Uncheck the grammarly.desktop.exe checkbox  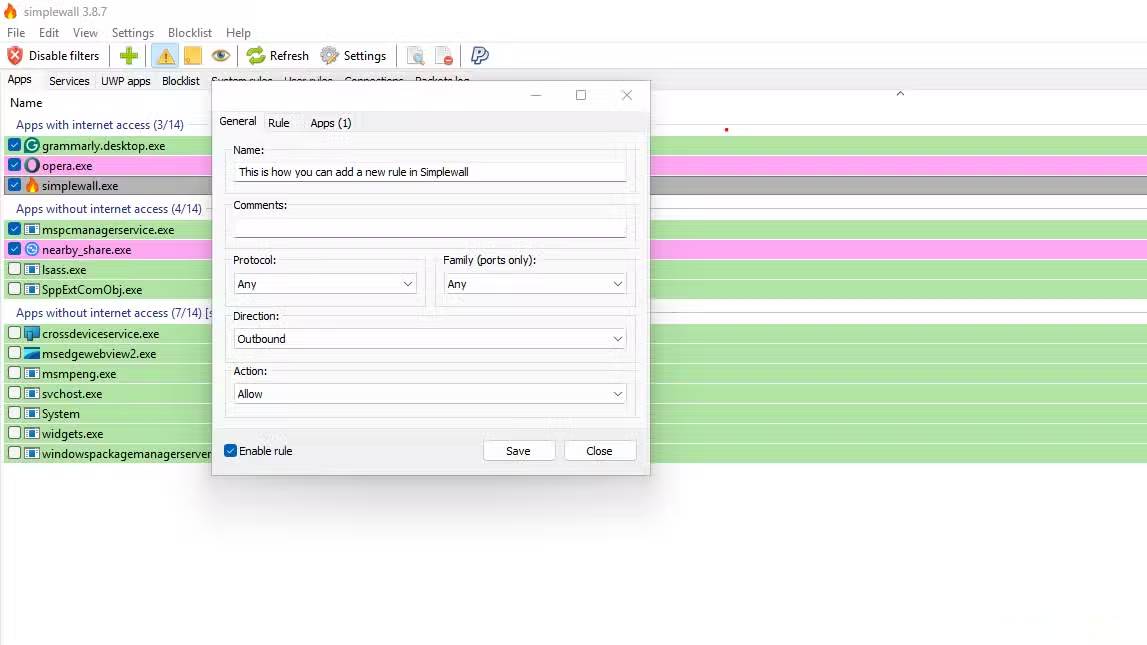(14, 145)
